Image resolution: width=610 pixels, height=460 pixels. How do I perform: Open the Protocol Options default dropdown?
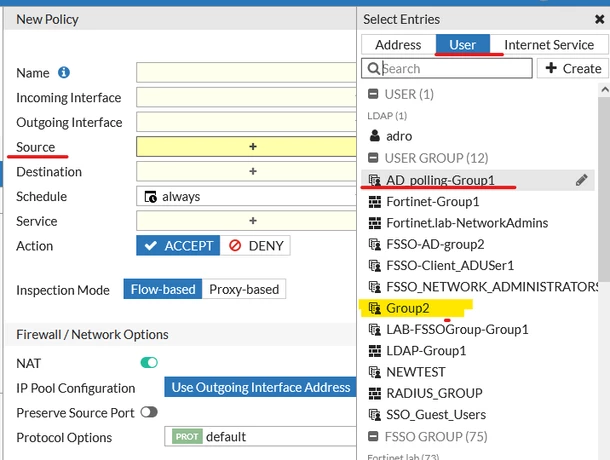(x=260, y=437)
